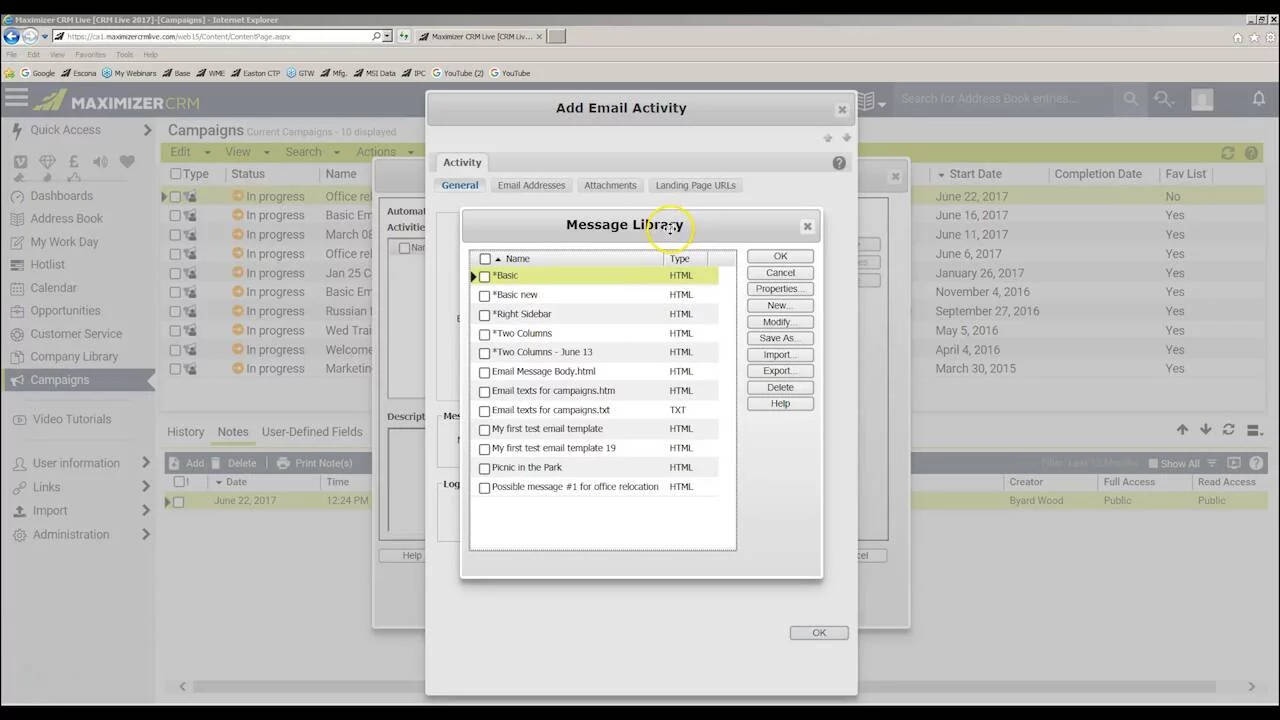Click the search magnifier icon in header
Image resolution: width=1280 pixels, height=720 pixels.
1131,99
